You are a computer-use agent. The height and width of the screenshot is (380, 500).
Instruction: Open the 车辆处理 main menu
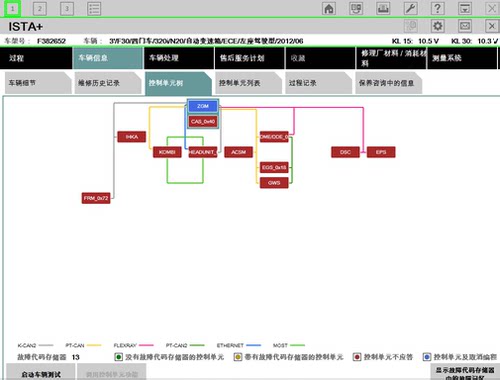179,58
